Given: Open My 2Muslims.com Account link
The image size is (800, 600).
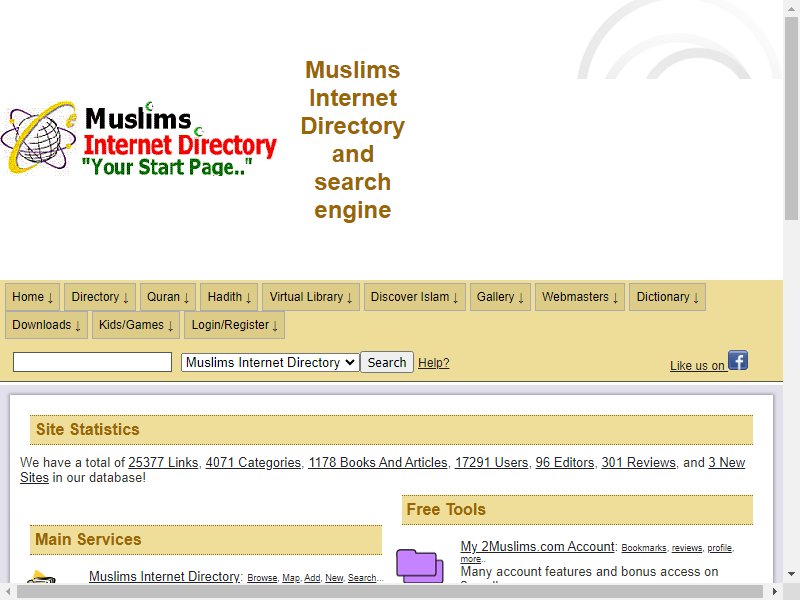Looking at the screenshot, I should [x=537, y=546].
